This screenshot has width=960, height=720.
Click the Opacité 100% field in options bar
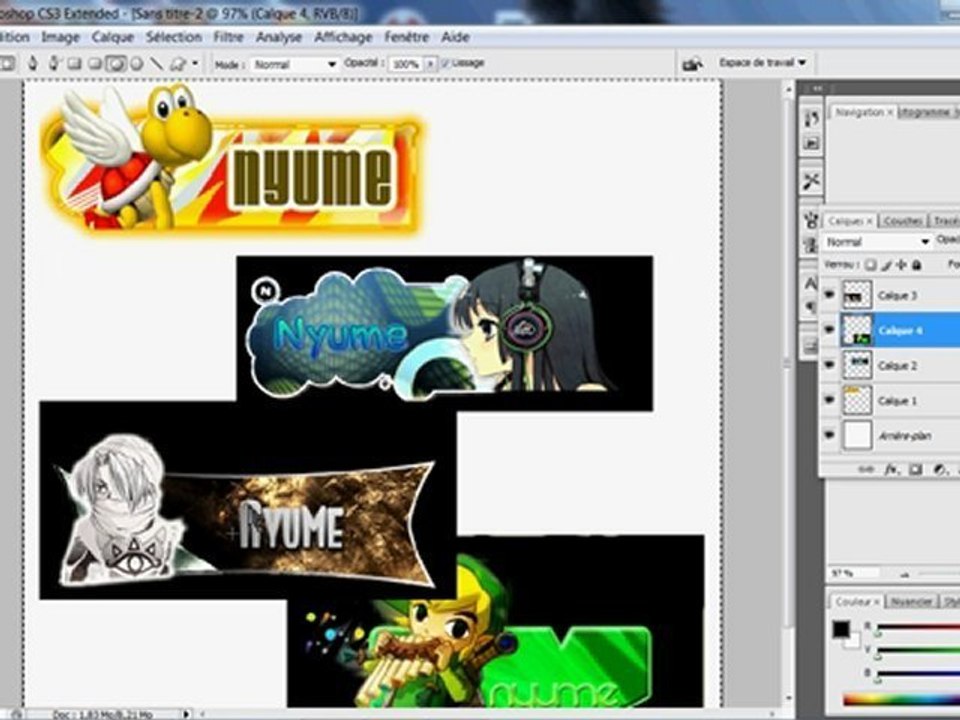pos(405,64)
